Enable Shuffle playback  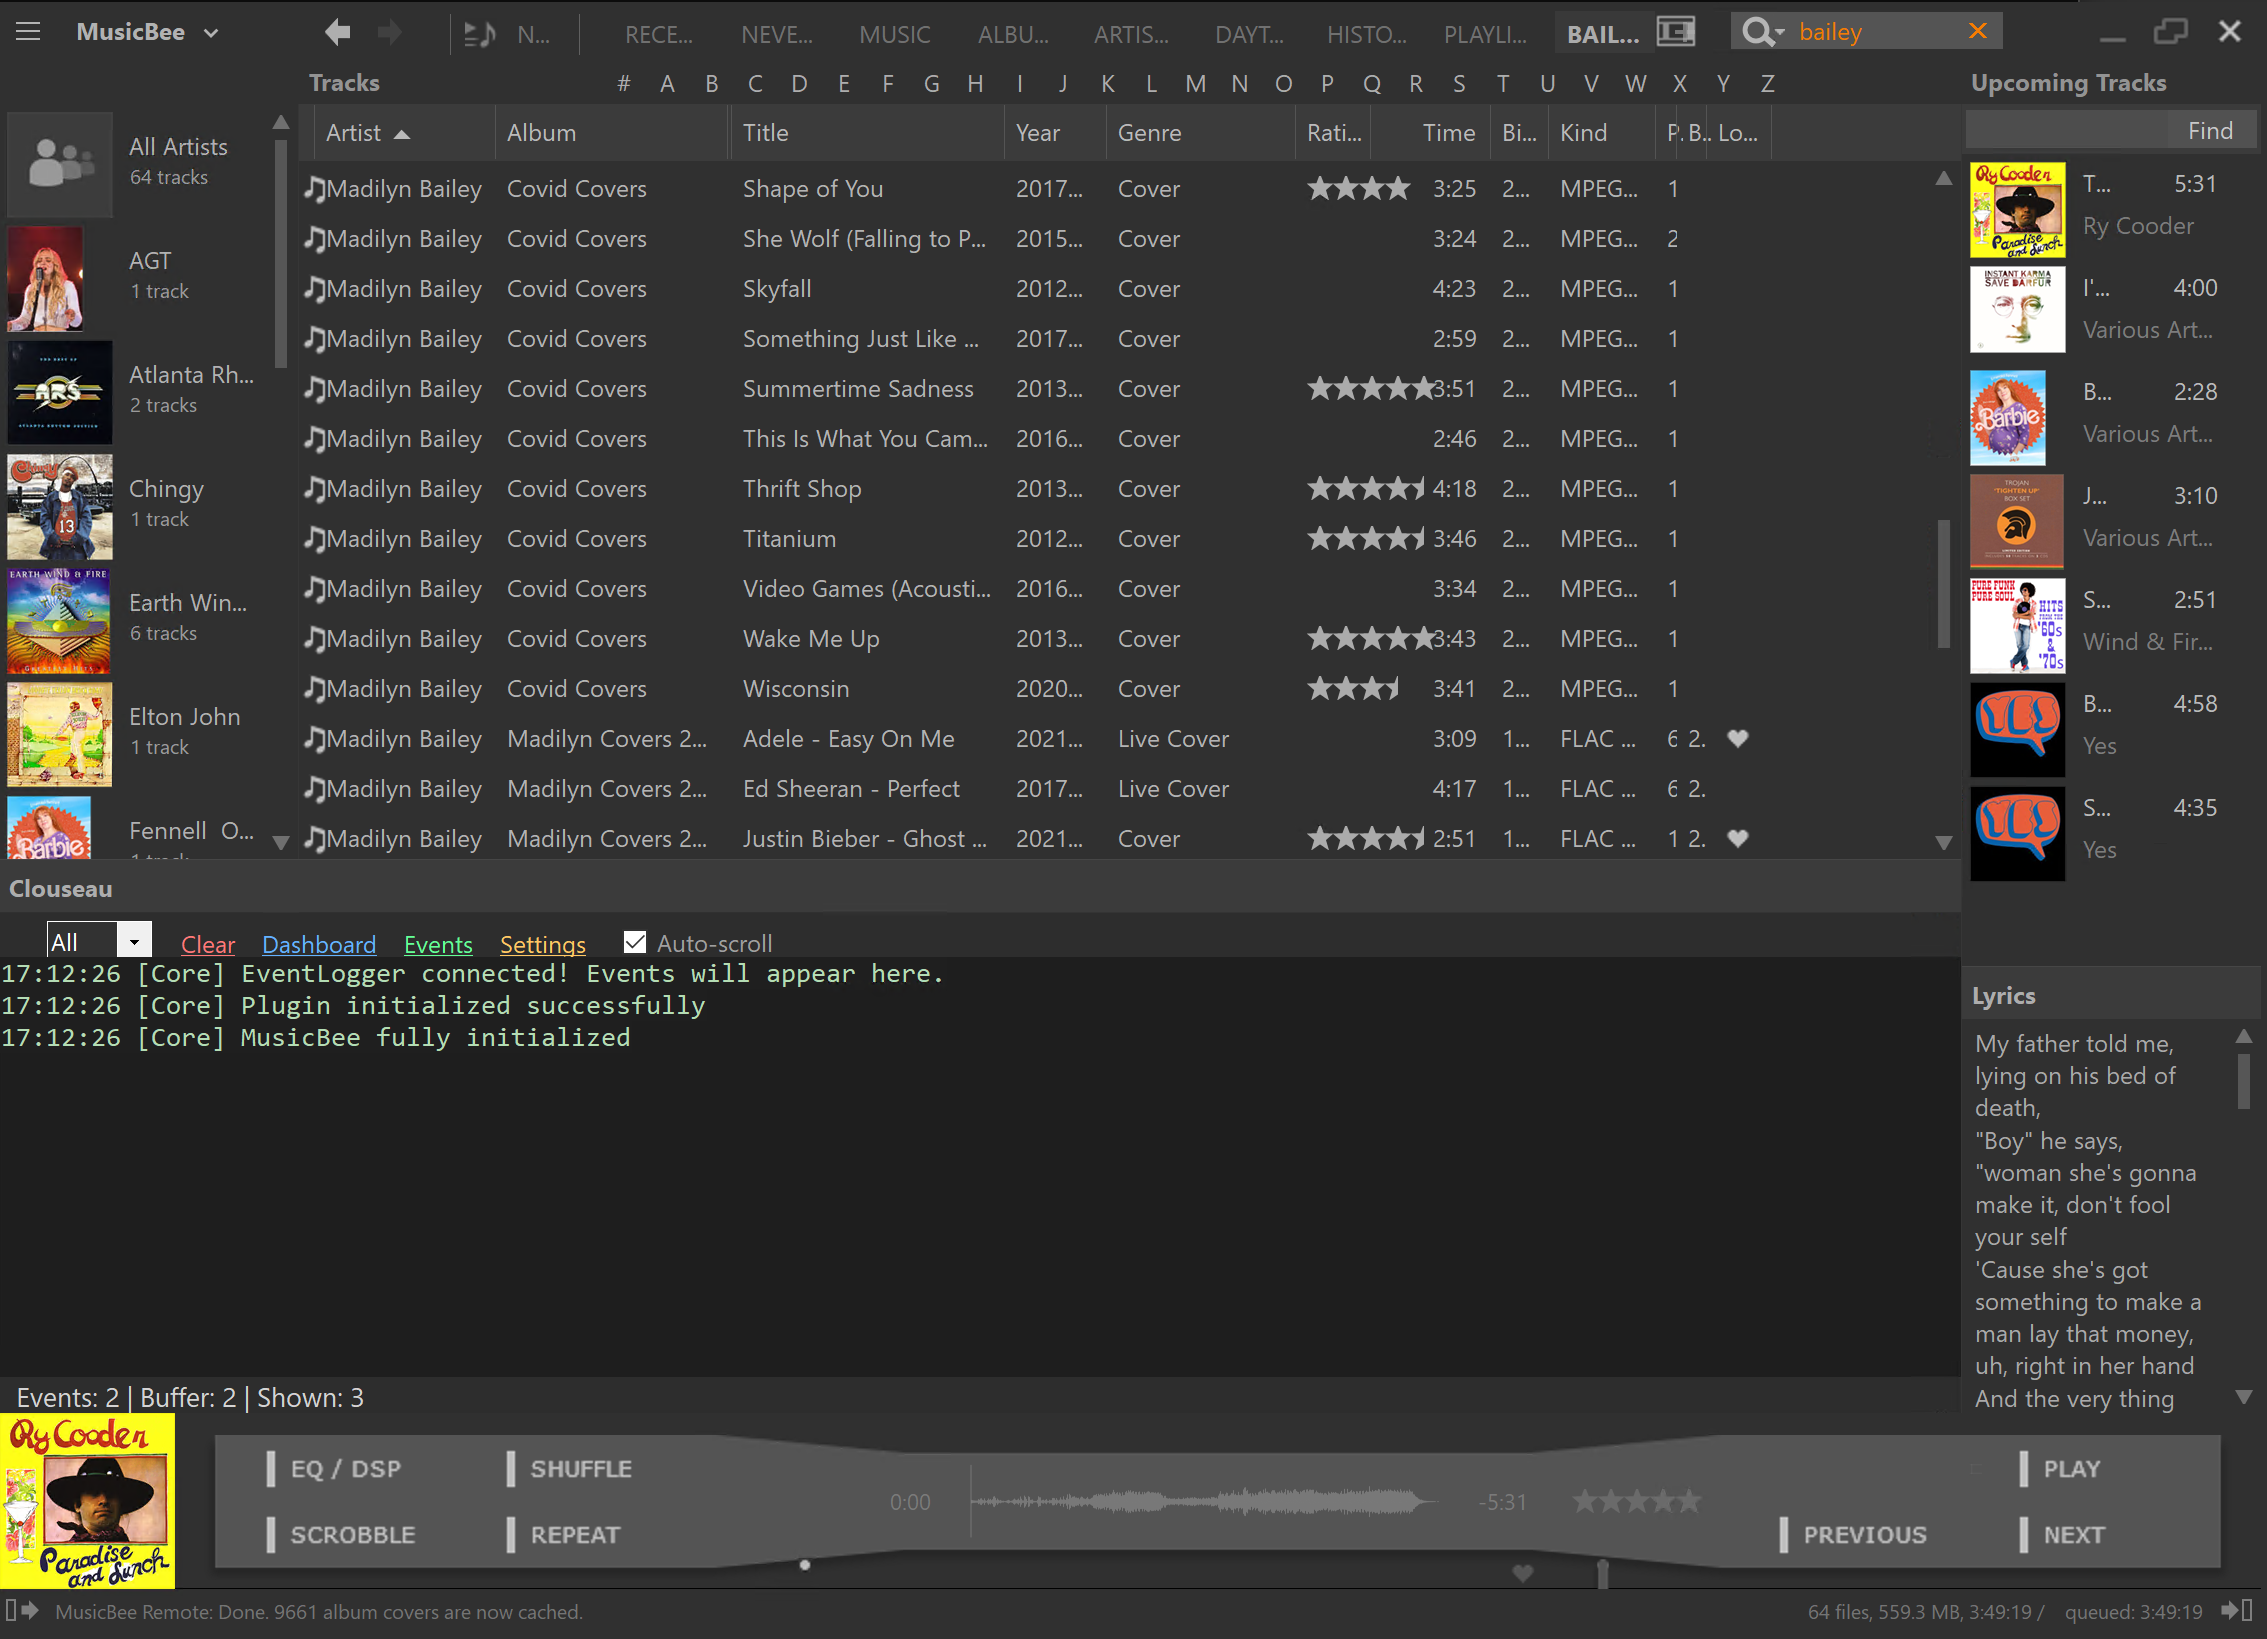[x=580, y=1468]
